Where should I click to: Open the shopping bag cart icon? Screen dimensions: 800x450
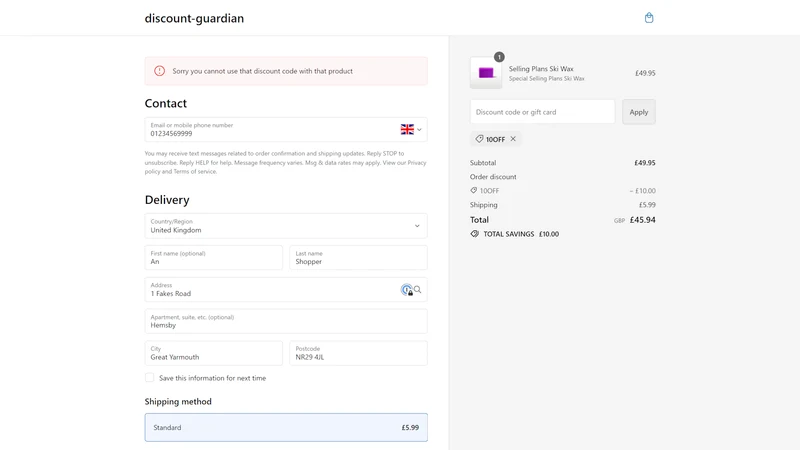648,18
